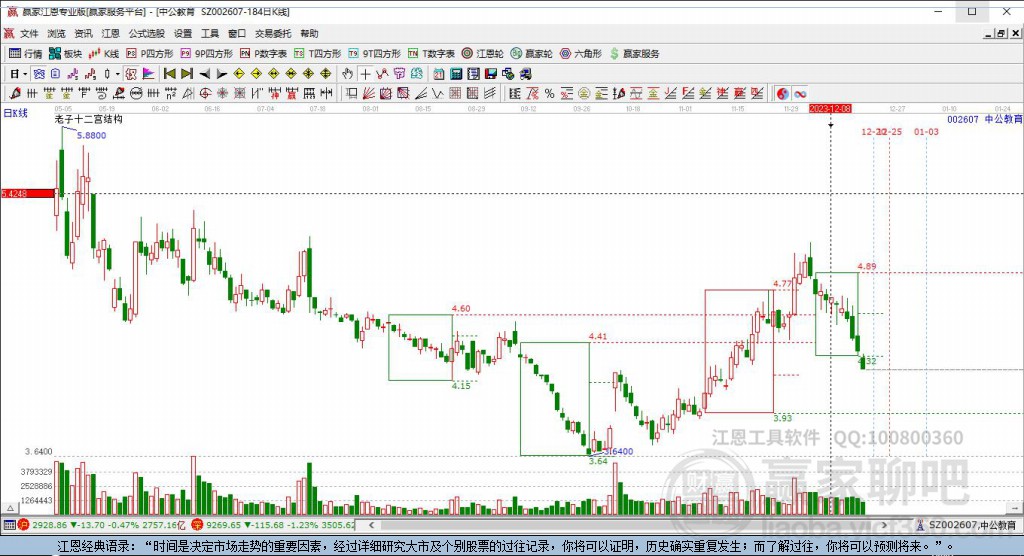Click the red 5.4248 price tag

[x=27, y=193]
